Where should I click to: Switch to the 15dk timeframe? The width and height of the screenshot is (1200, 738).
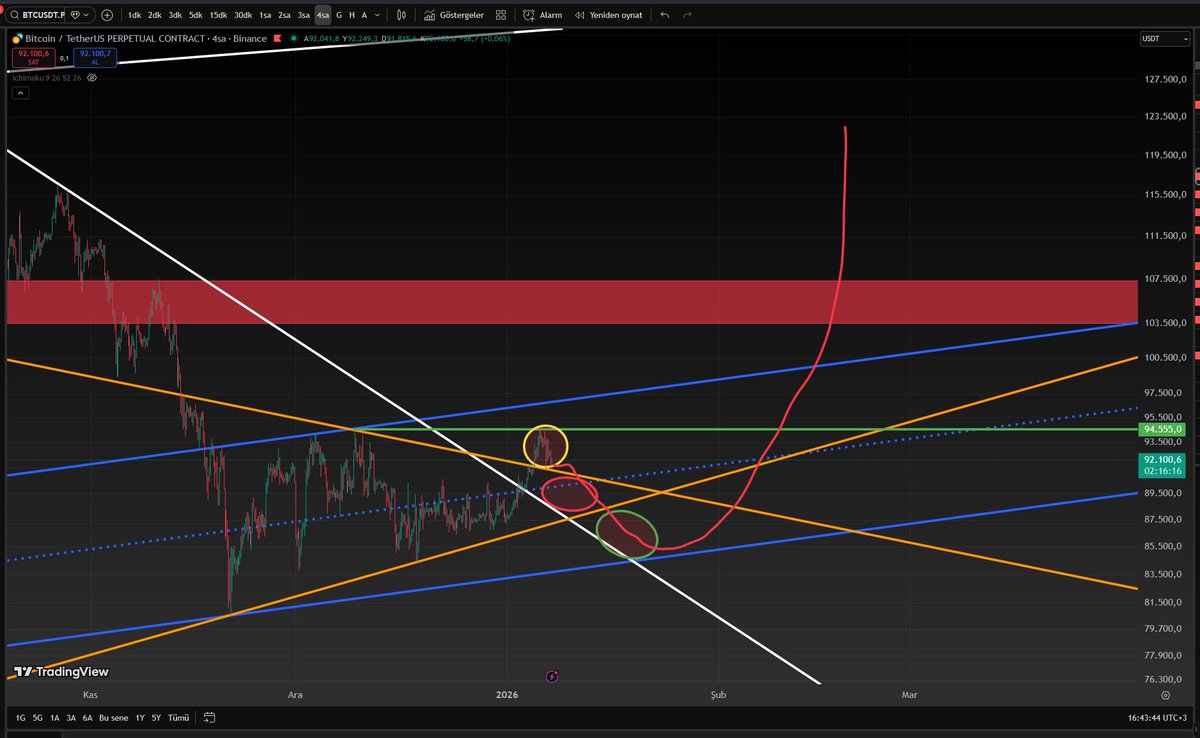coord(218,15)
